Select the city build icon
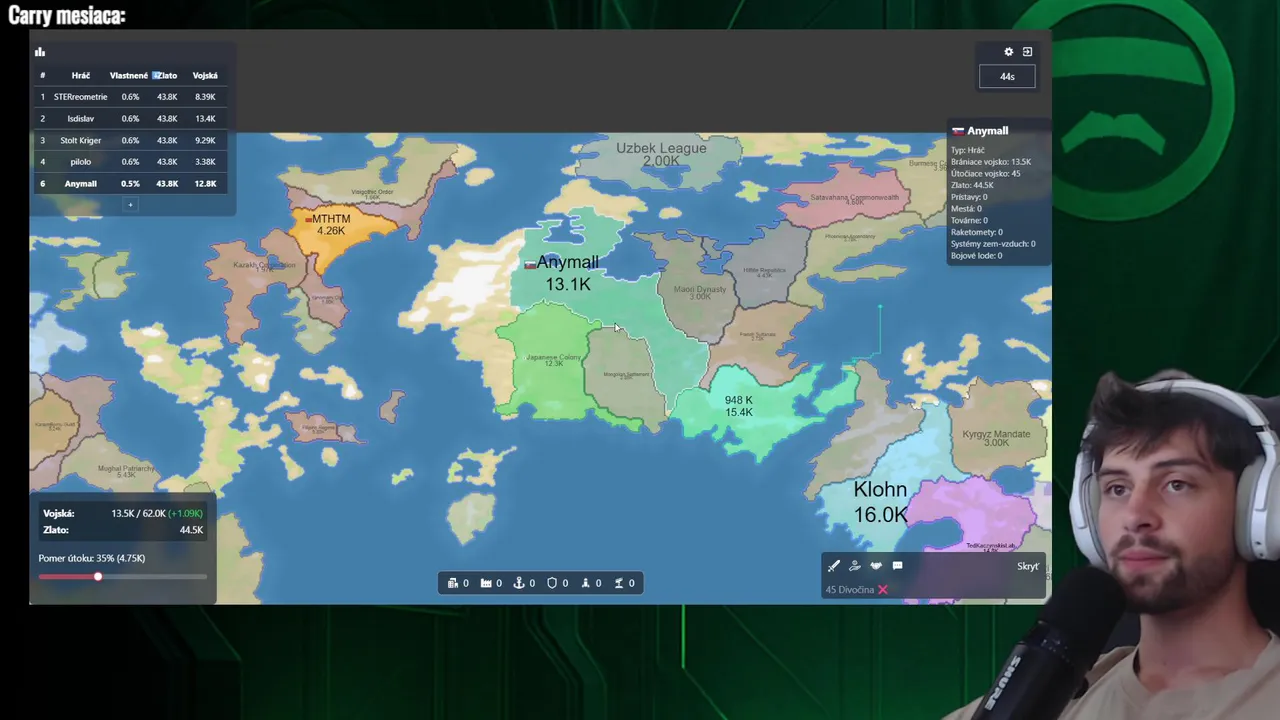1280x720 pixels. click(x=453, y=583)
